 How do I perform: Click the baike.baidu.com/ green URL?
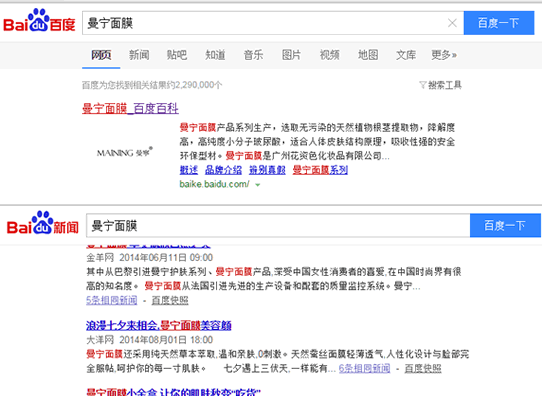coord(214,184)
